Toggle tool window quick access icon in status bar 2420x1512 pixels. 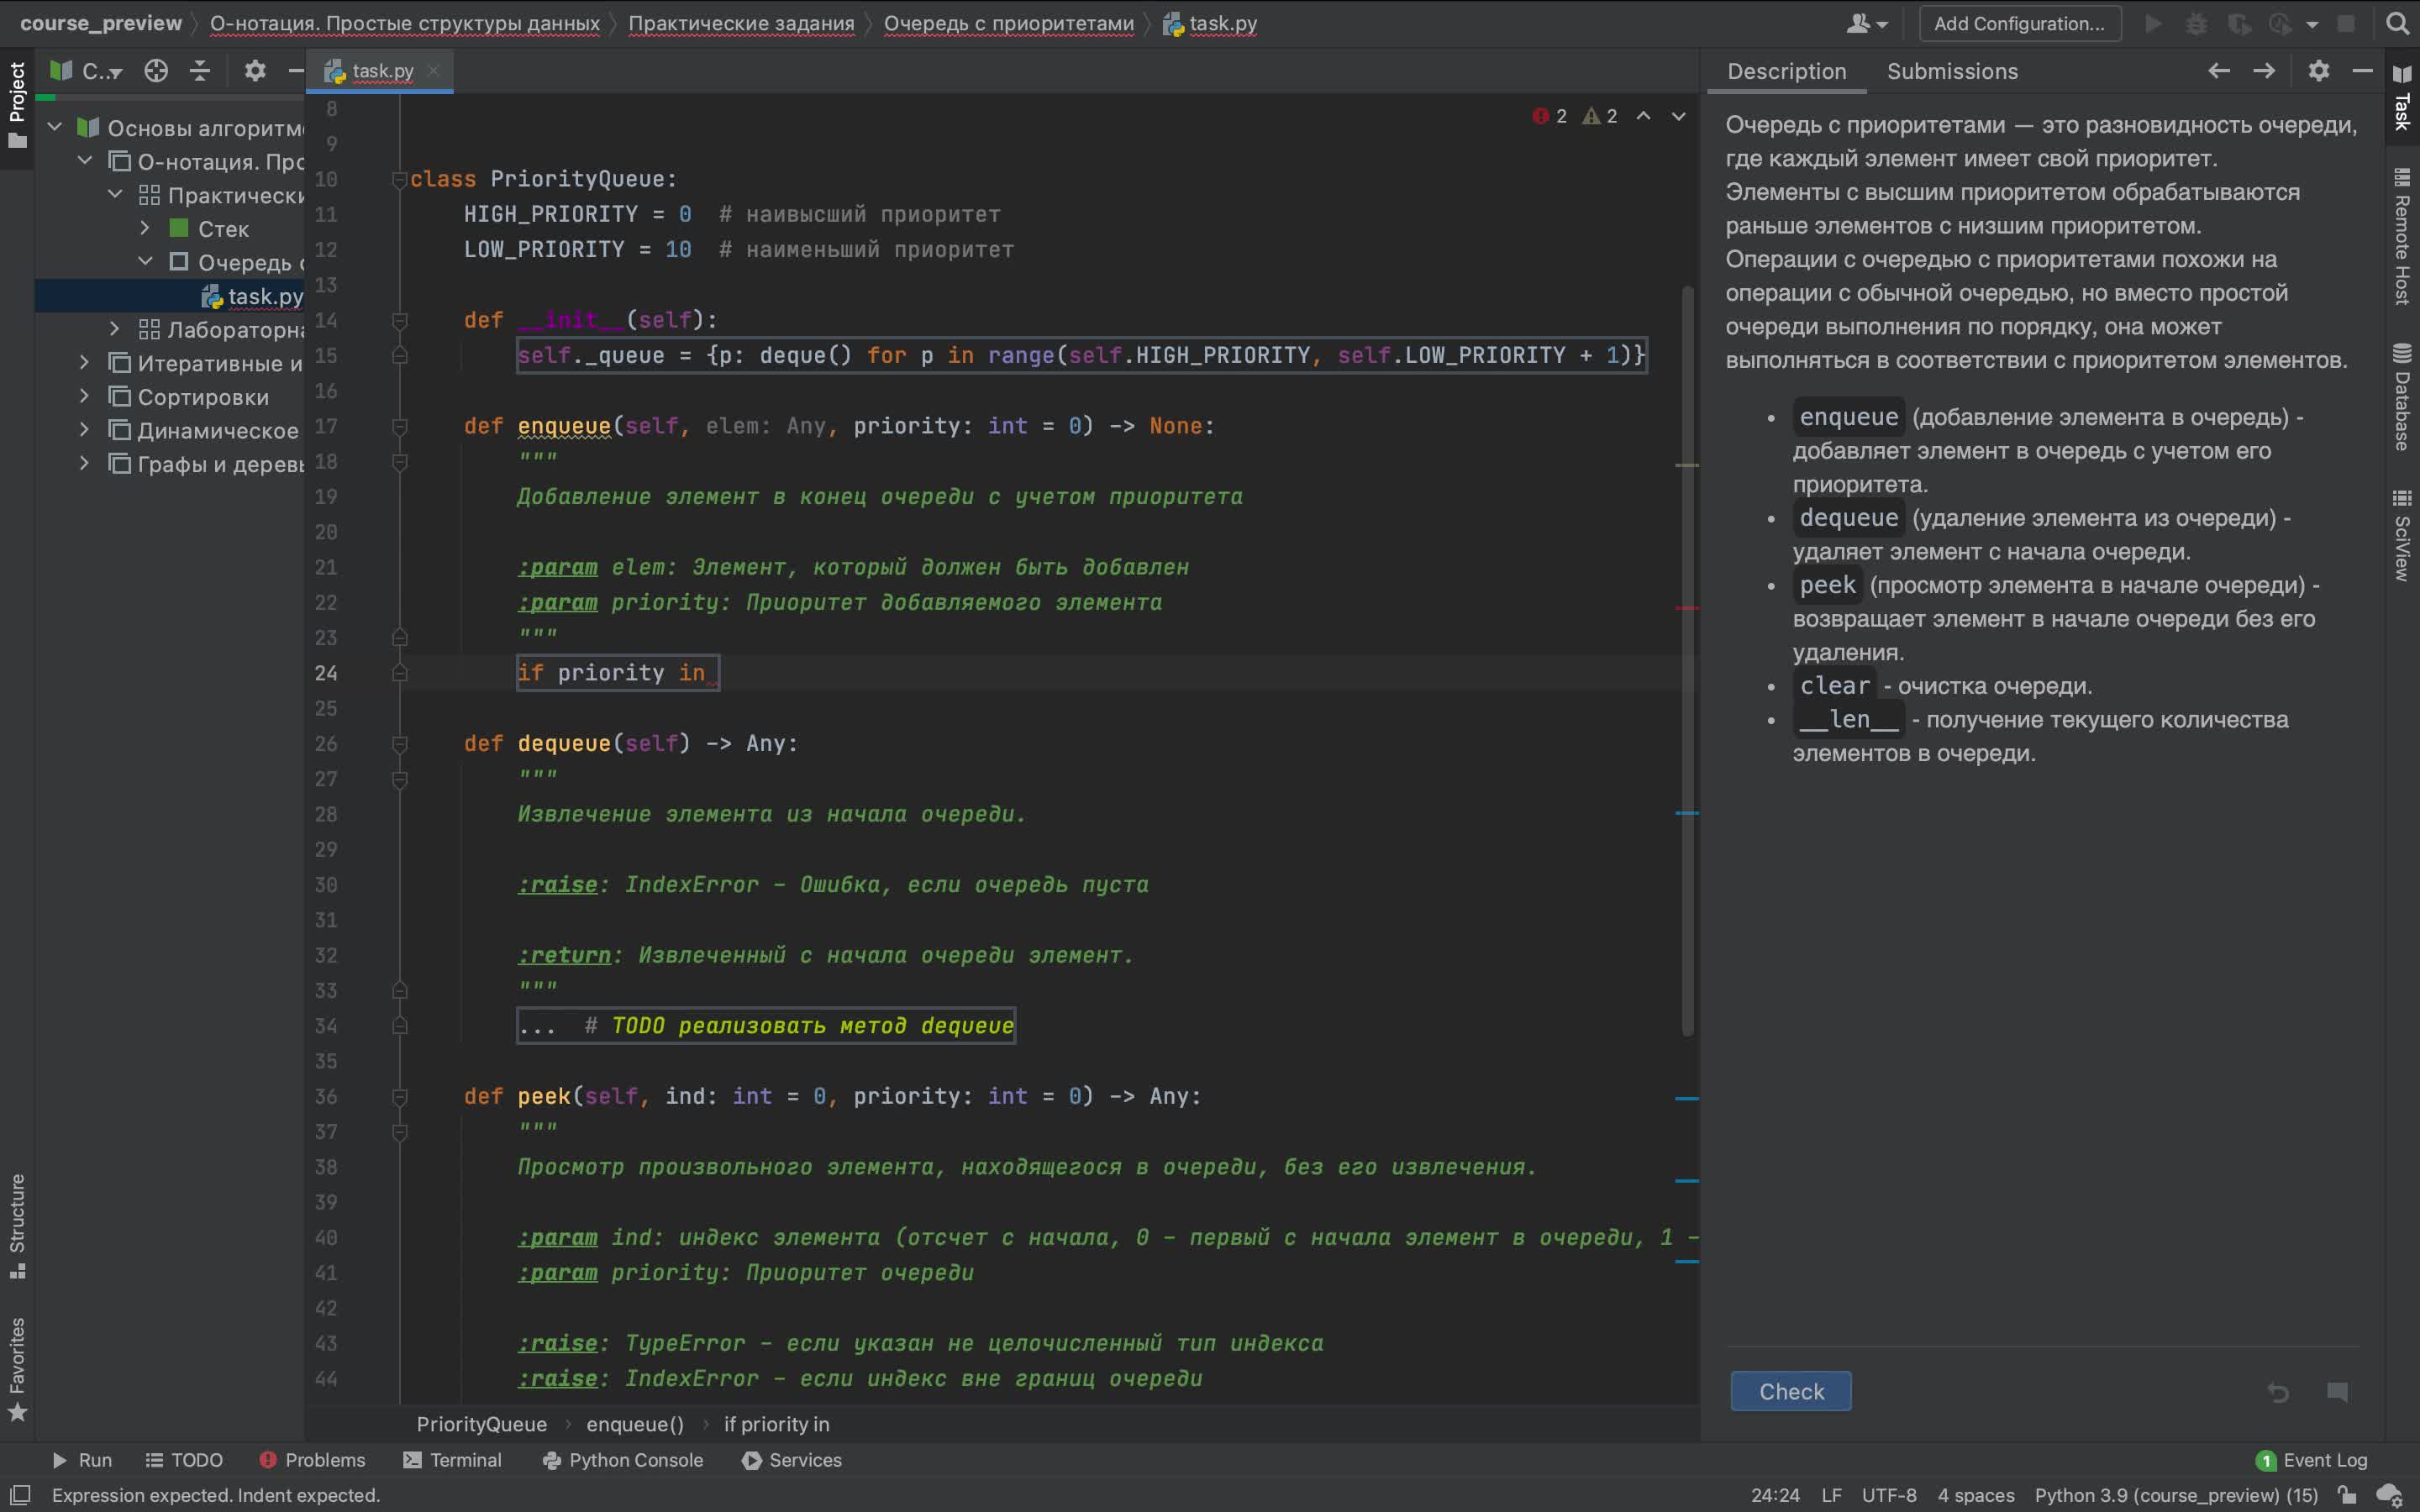[20, 1495]
